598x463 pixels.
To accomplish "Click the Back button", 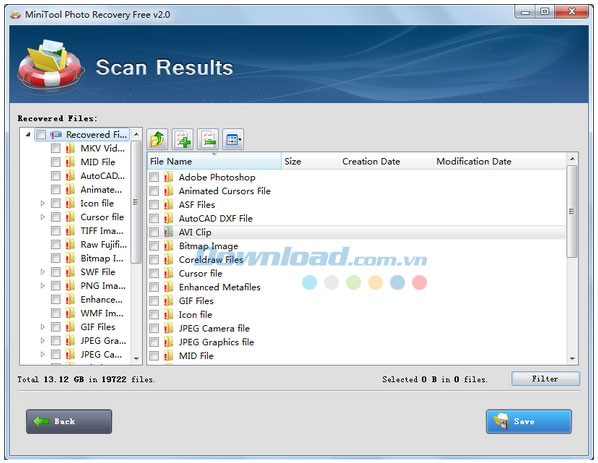I will 69,421.
